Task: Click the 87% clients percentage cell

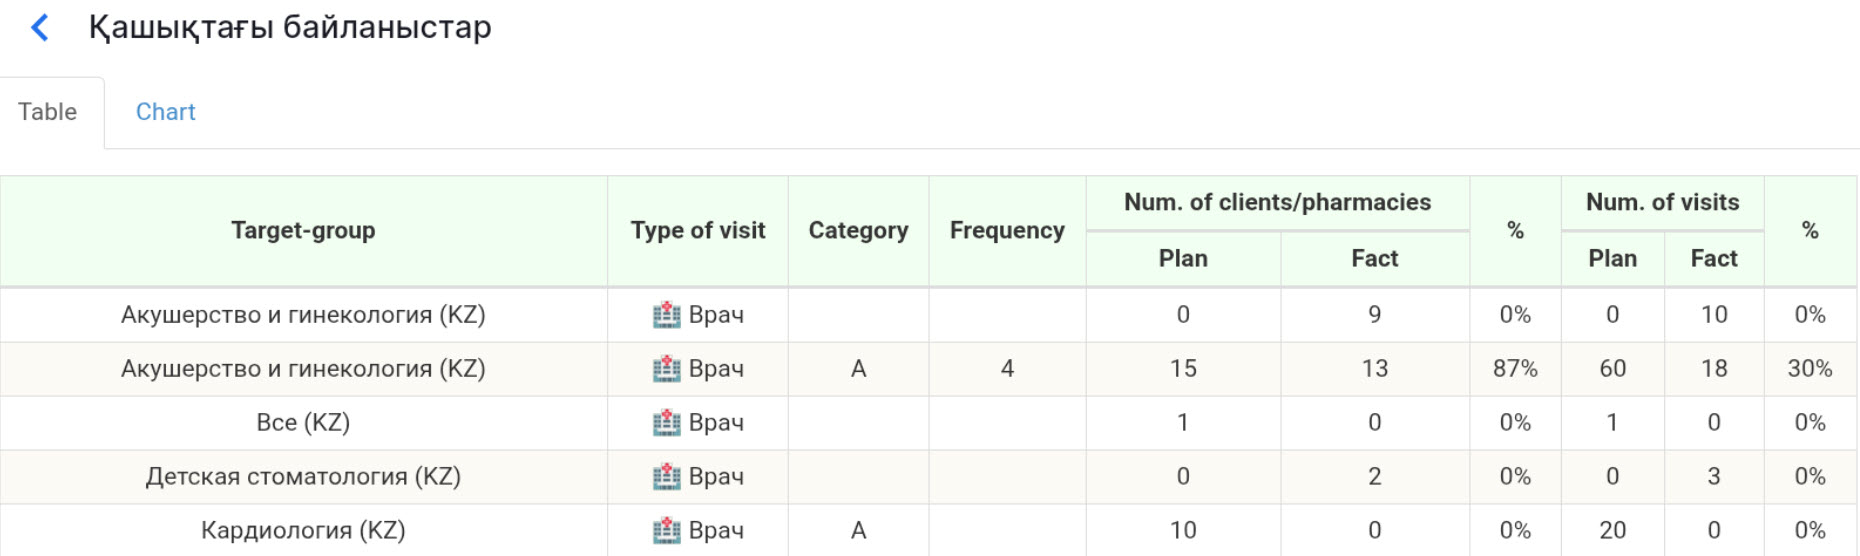Action: pyautogui.click(x=1515, y=369)
